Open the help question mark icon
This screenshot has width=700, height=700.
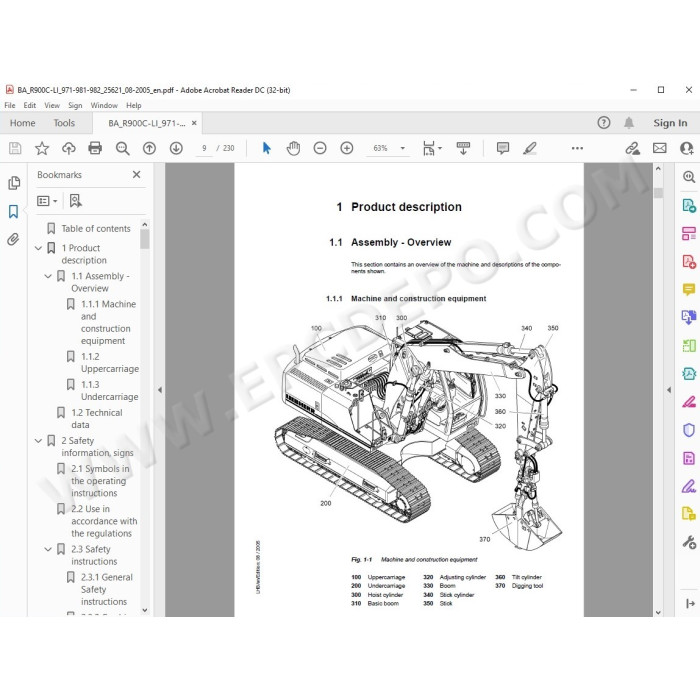click(x=604, y=123)
